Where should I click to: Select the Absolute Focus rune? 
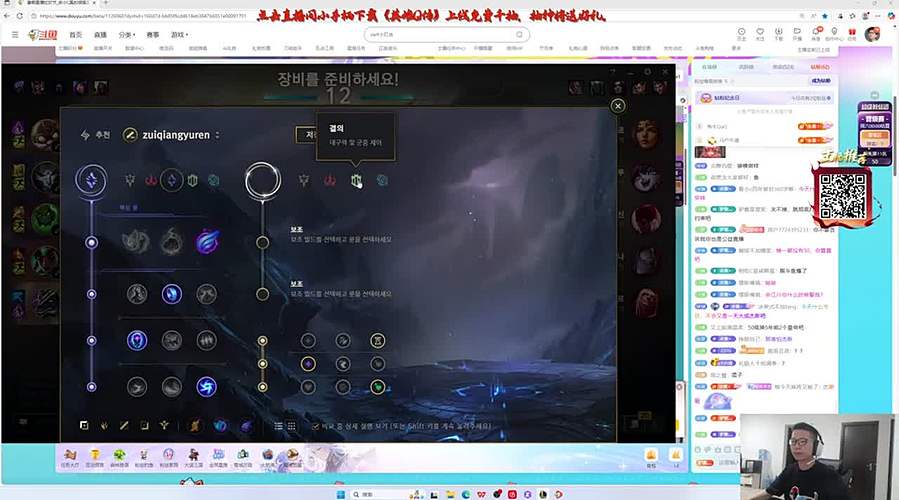206,341
